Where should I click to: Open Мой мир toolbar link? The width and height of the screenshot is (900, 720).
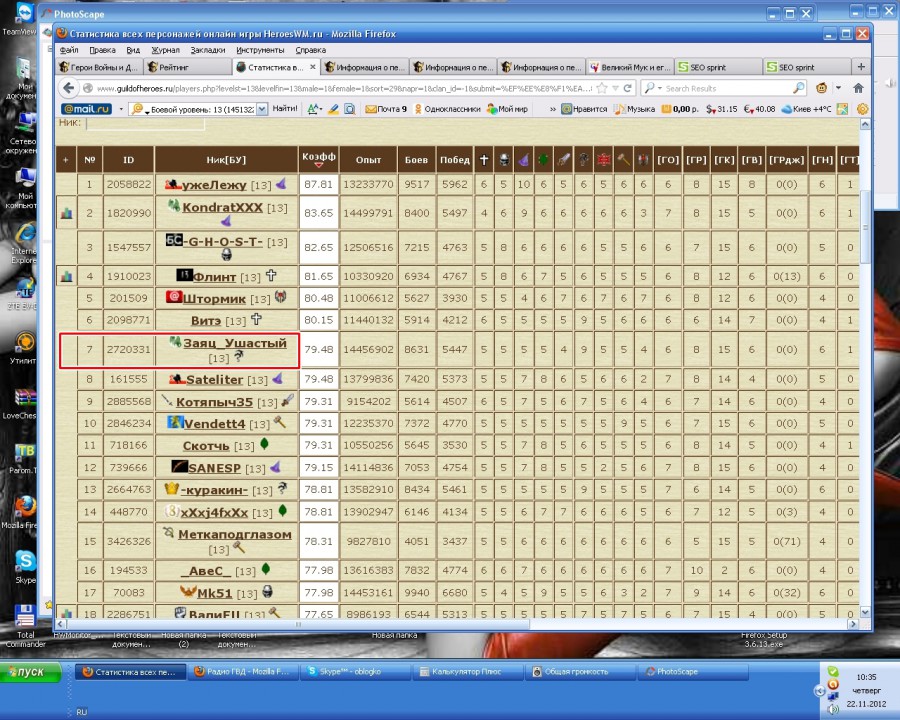(507, 109)
